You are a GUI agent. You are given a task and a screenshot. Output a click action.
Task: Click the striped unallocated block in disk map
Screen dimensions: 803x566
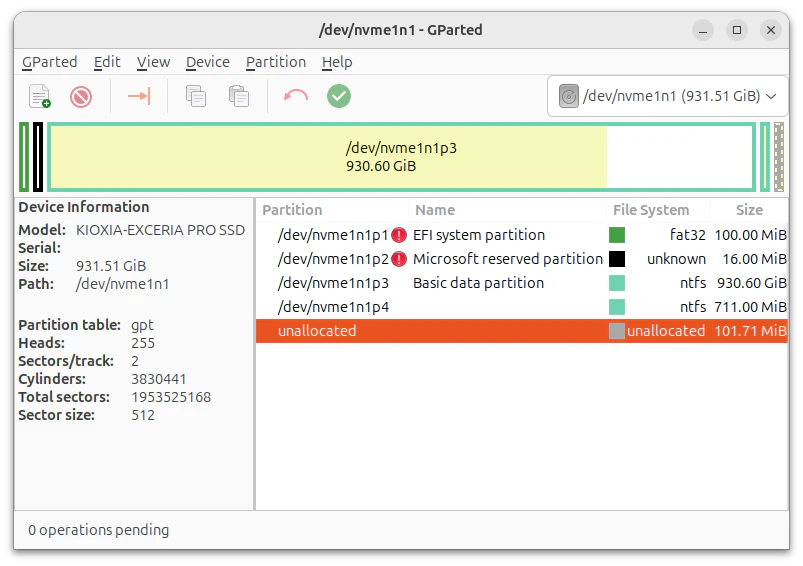point(779,157)
